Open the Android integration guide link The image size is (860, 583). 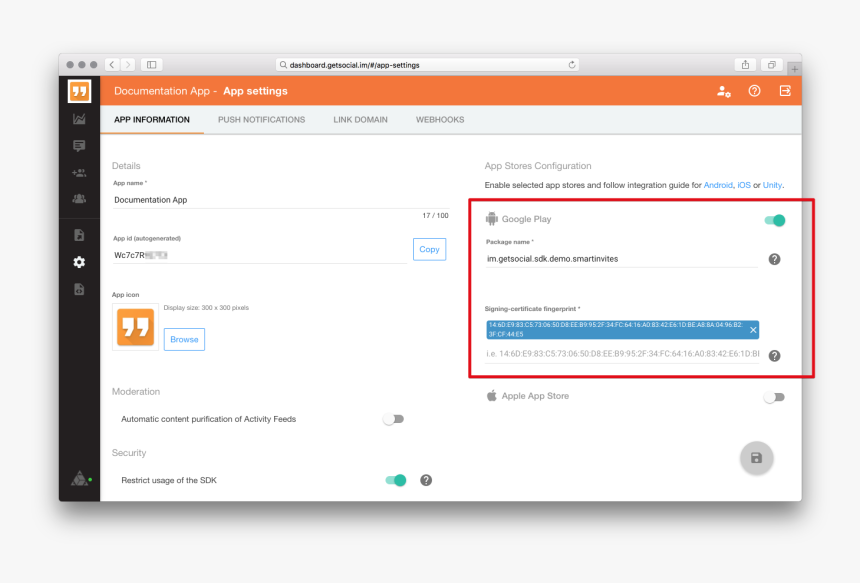pos(718,185)
